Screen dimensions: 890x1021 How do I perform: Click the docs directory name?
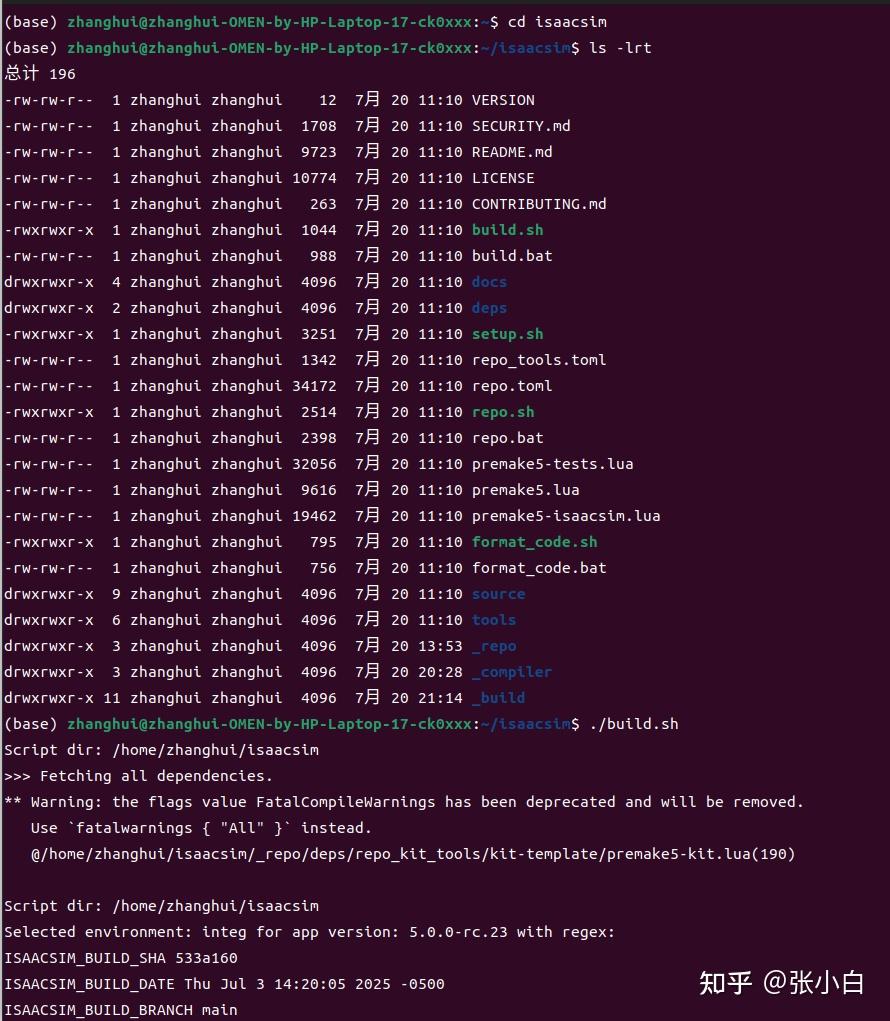pyautogui.click(x=489, y=282)
